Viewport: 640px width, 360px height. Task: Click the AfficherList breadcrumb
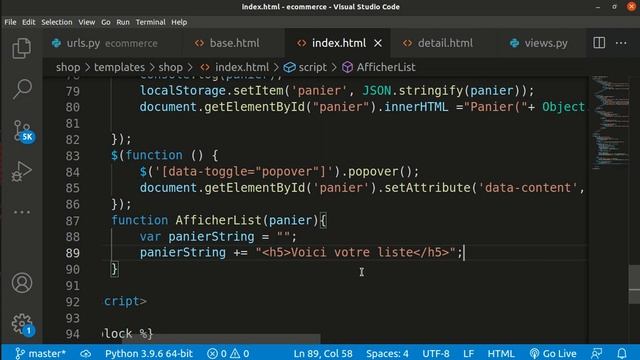386,67
